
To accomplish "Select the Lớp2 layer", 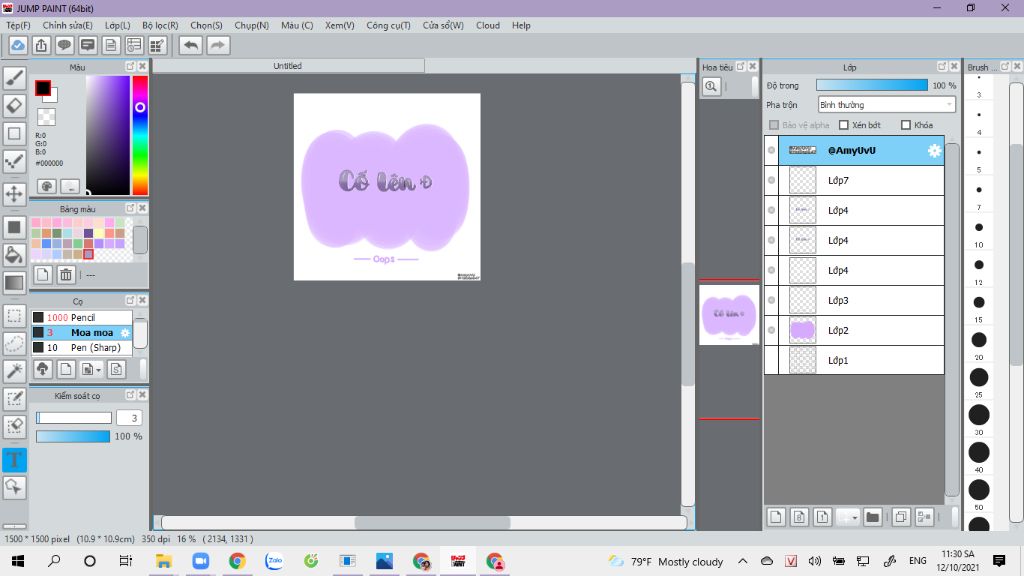I will (x=861, y=330).
